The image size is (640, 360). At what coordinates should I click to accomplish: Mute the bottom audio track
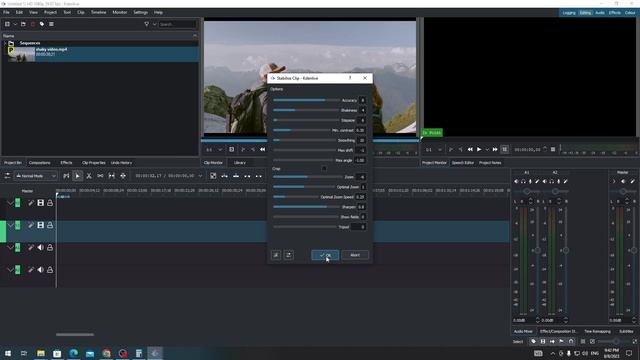click(40, 270)
